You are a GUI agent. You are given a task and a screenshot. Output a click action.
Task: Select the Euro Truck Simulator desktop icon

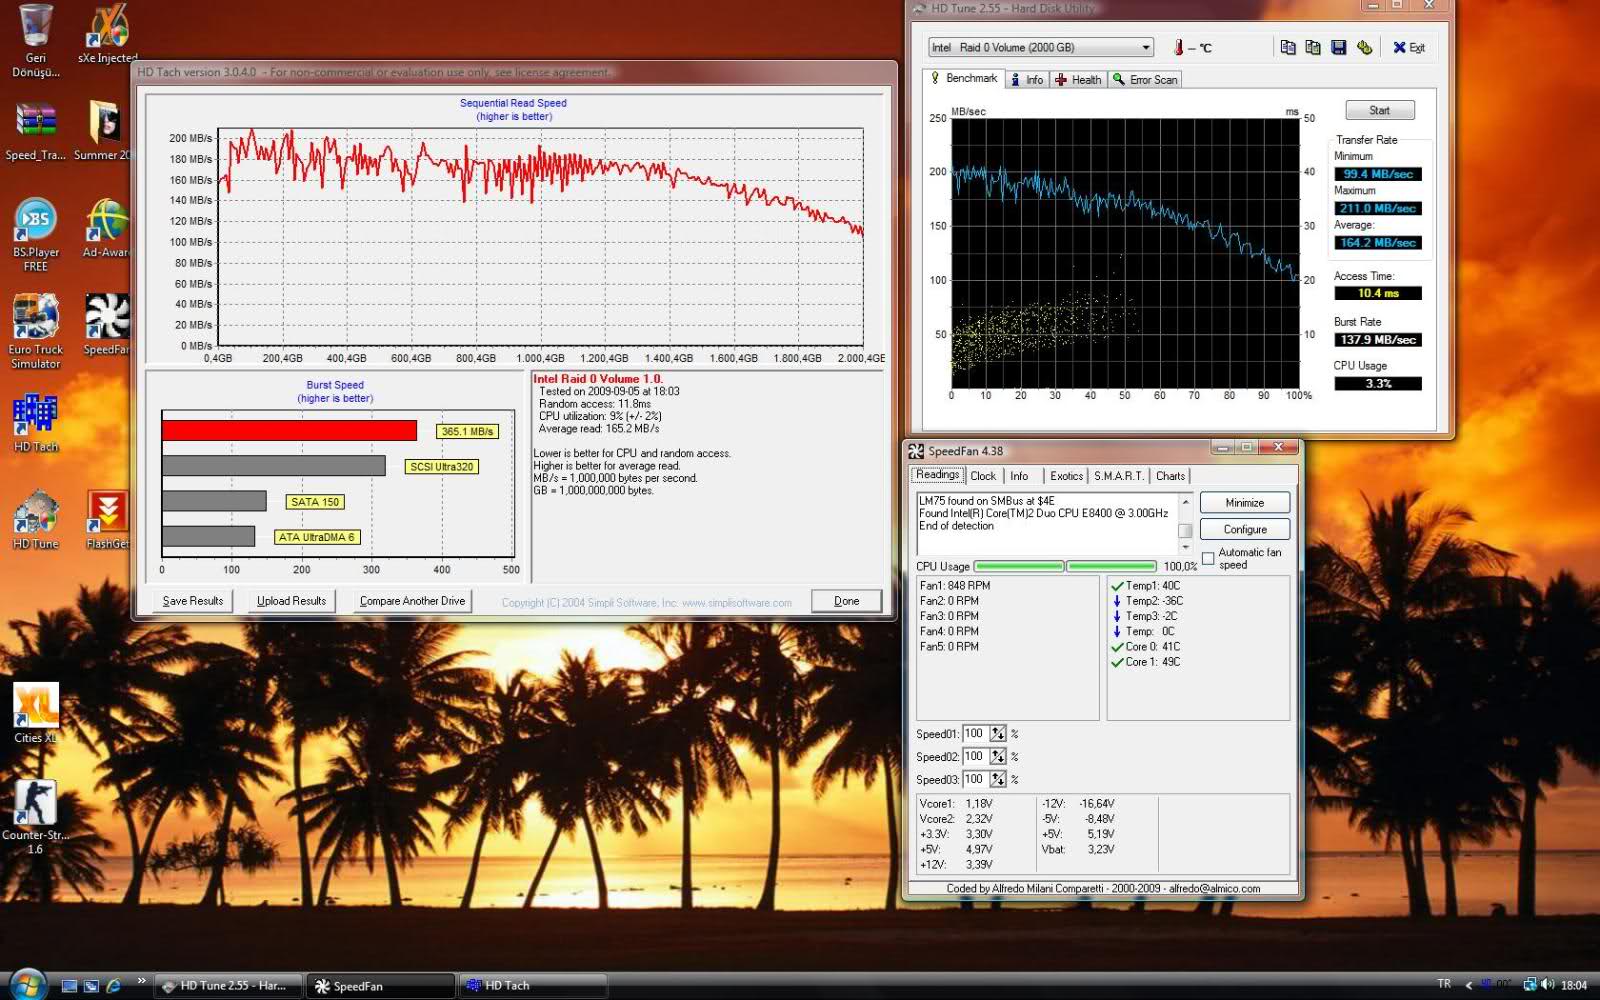tap(36, 331)
